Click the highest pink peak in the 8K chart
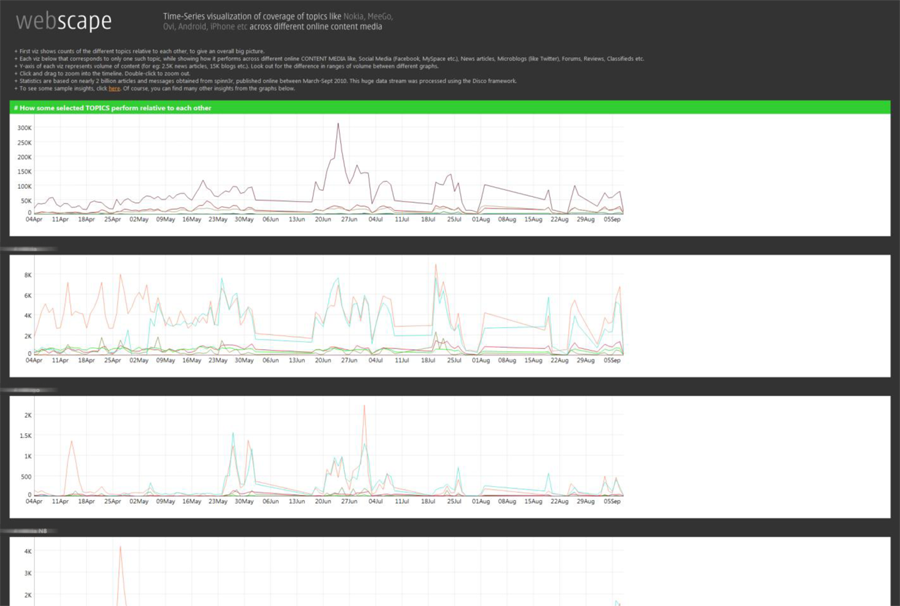The image size is (900, 606). pyautogui.click(x=436, y=265)
